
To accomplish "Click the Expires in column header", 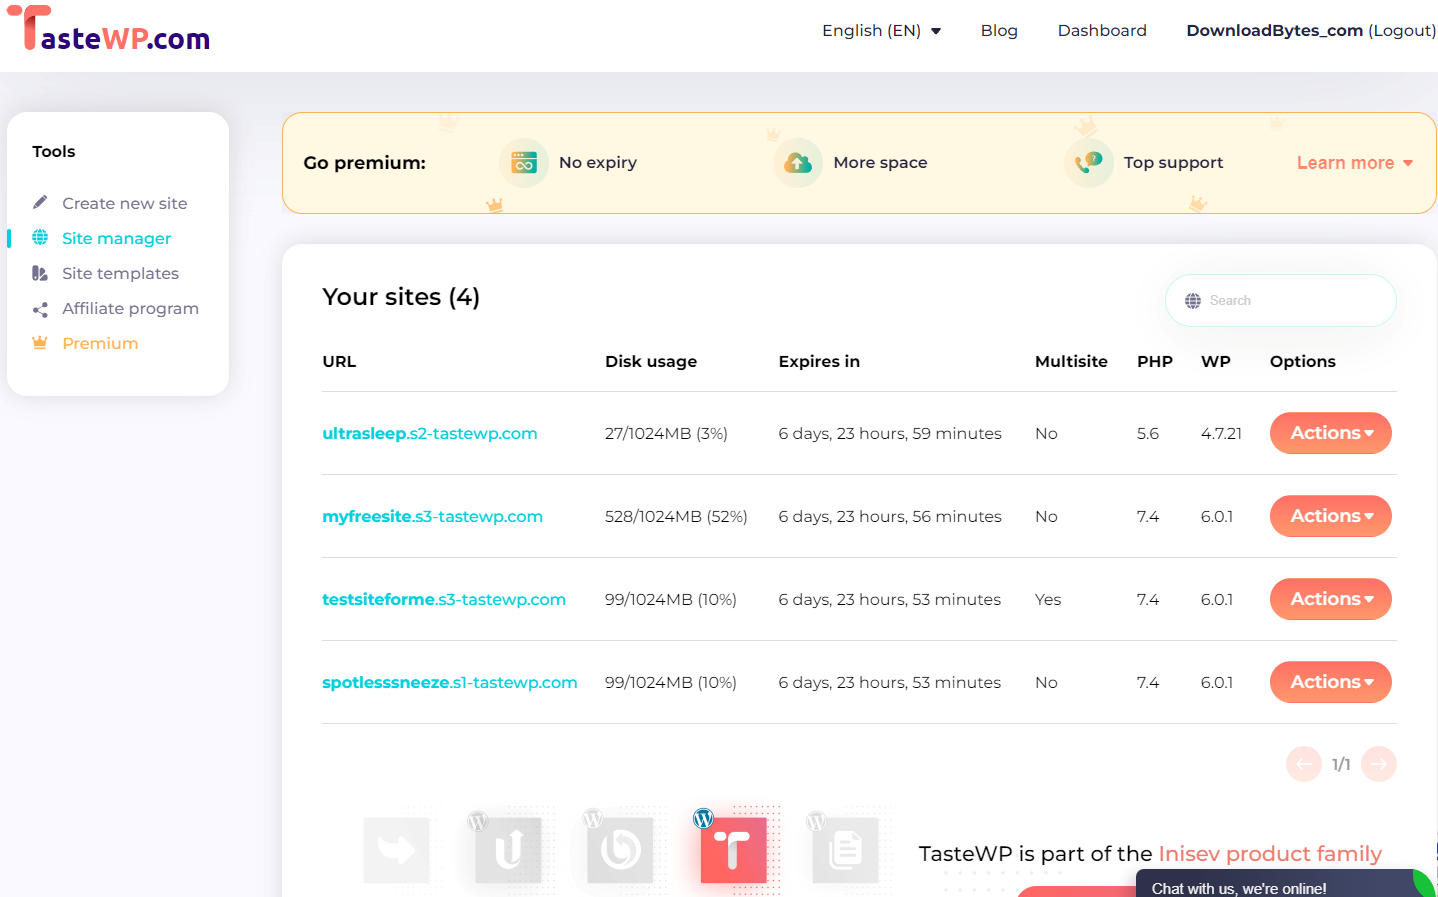I will point(819,362).
